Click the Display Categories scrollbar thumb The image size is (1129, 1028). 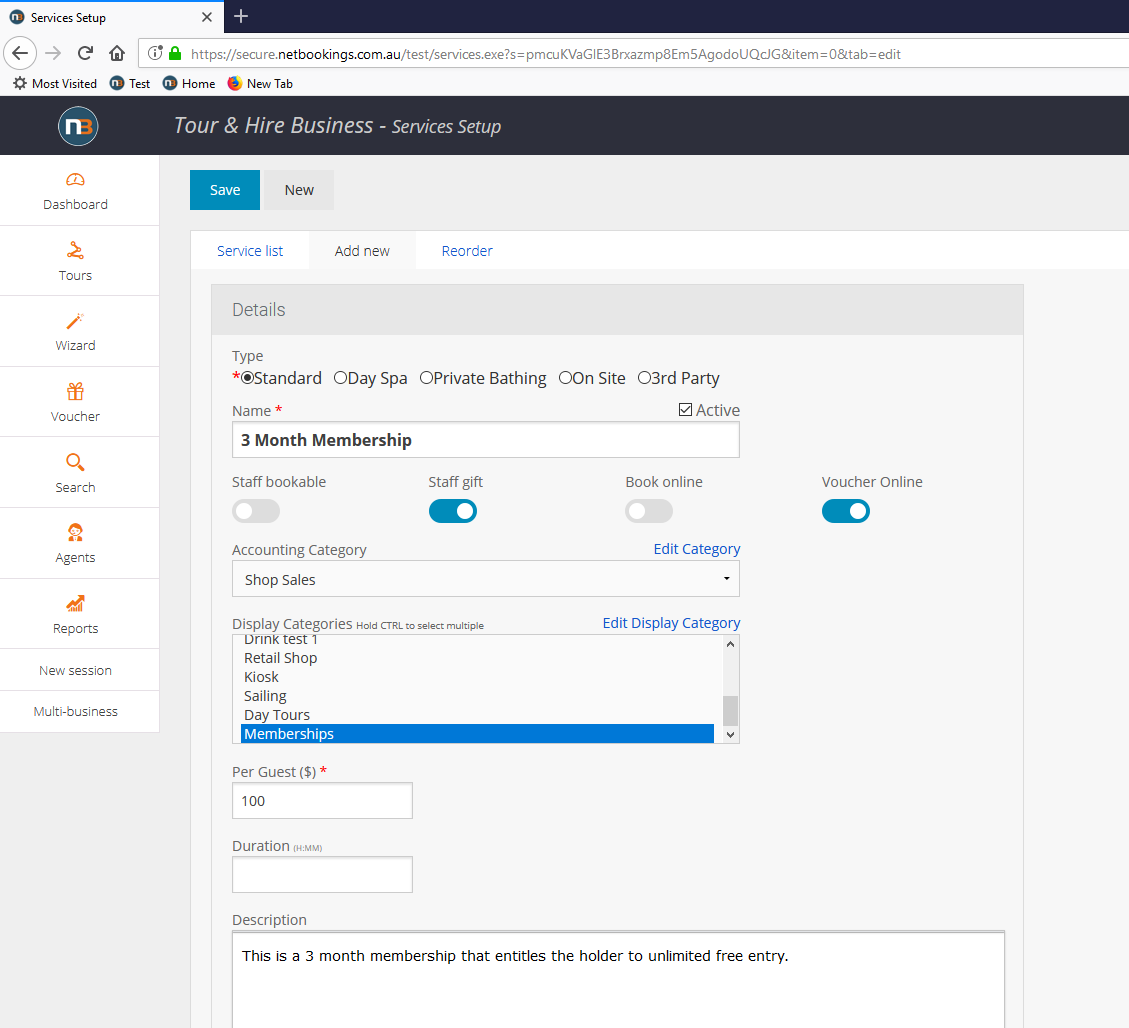click(x=730, y=711)
